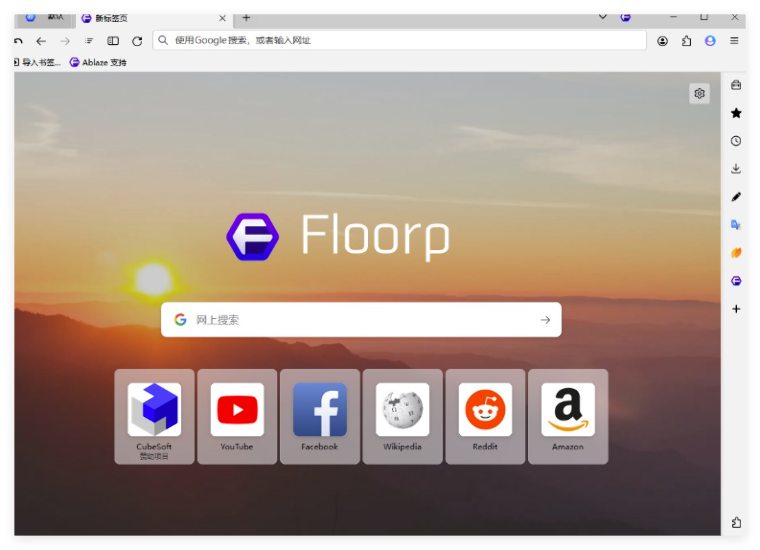Click the Floorp icon in title bar
The width and height of the screenshot is (760, 550).
tap(626, 17)
